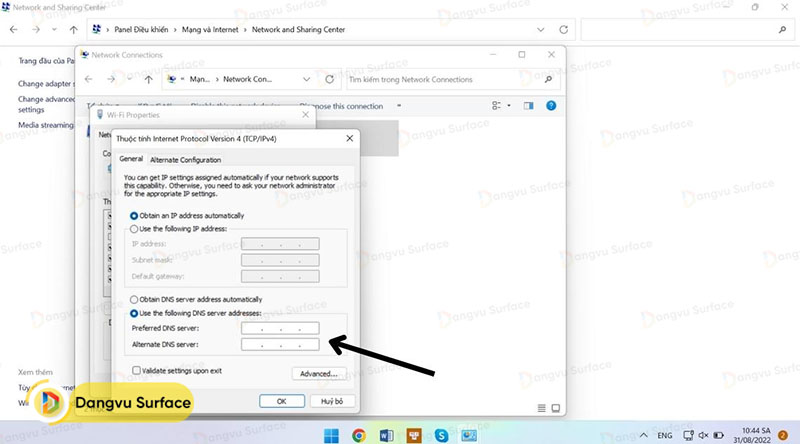Image resolution: width=800 pixels, height=444 pixels.
Task: Go forward in Network and Sharing Center
Action: click(36, 30)
